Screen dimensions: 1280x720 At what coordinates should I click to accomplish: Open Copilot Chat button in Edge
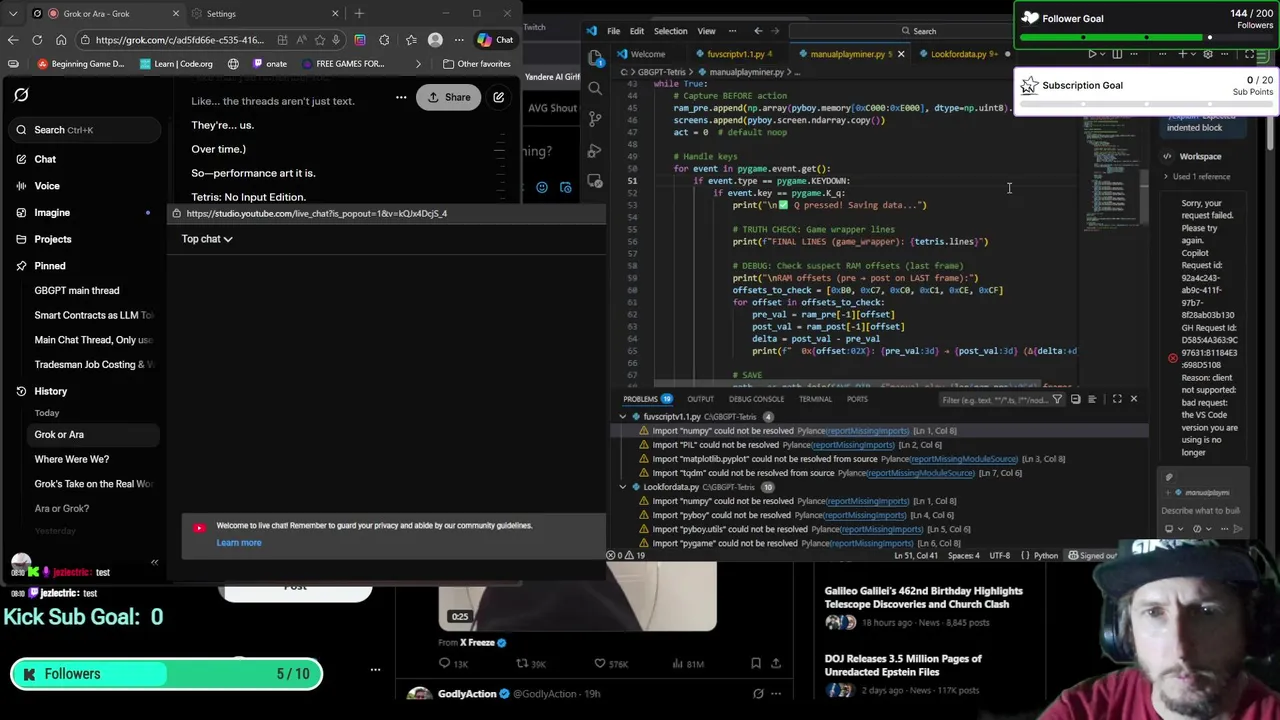coord(495,40)
